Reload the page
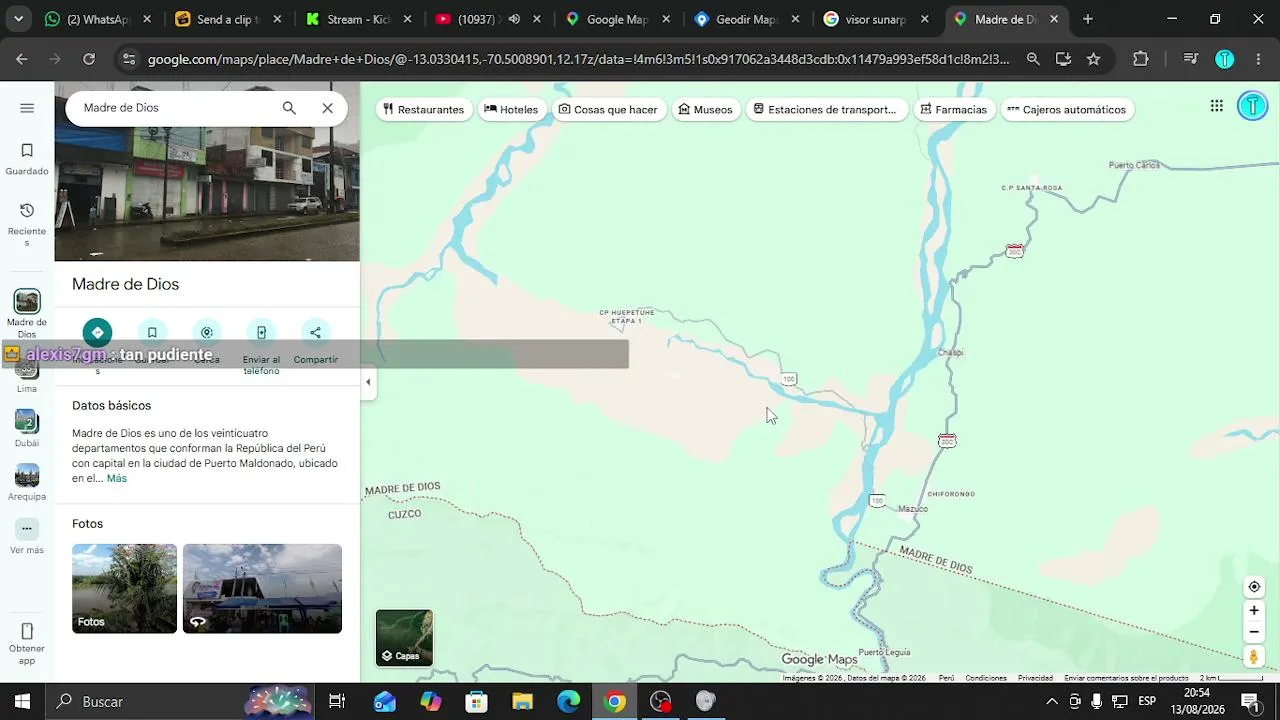The image size is (1280, 720). [89, 59]
